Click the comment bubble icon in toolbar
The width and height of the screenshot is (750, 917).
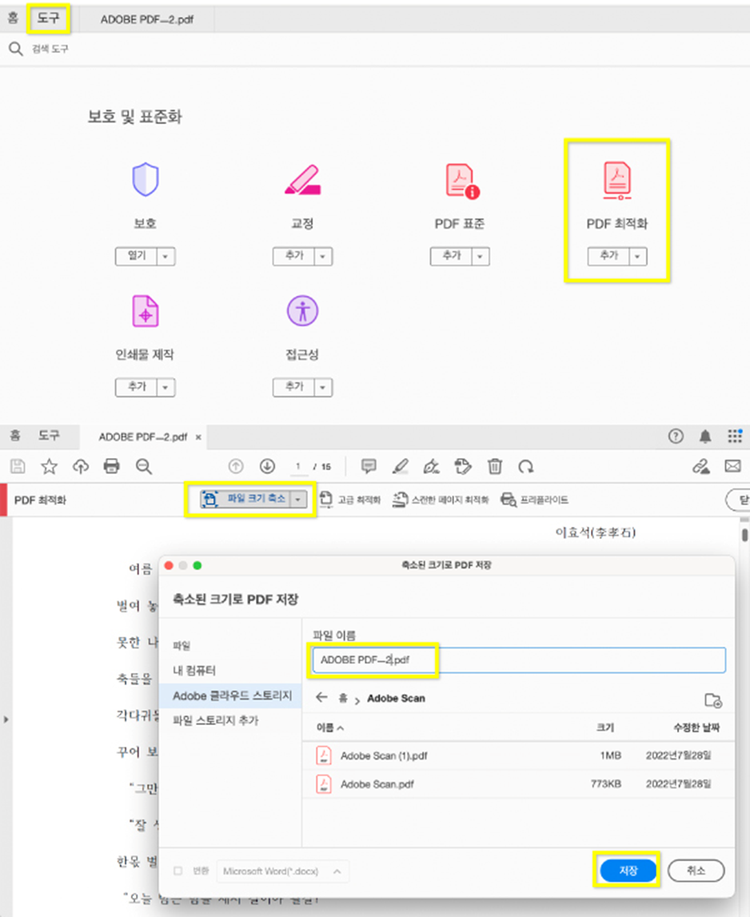pyautogui.click(x=369, y=466)
